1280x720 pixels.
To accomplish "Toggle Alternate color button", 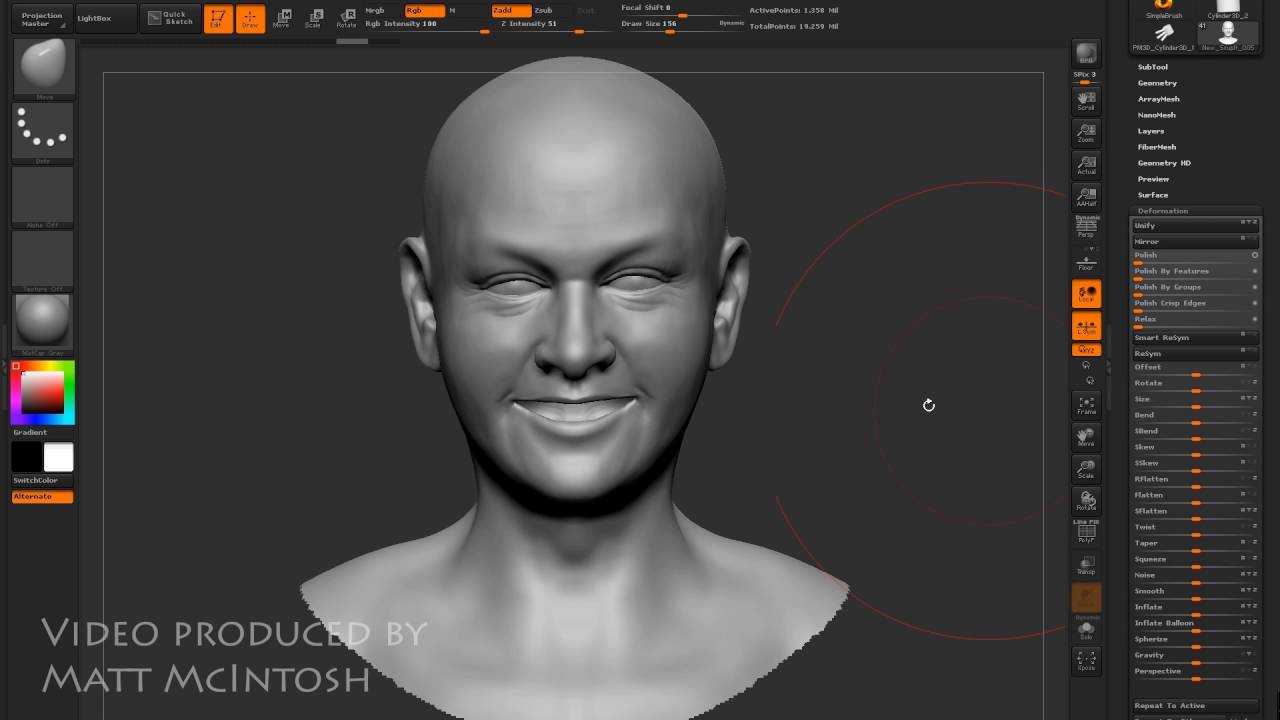I will click(x=43, y=496).
